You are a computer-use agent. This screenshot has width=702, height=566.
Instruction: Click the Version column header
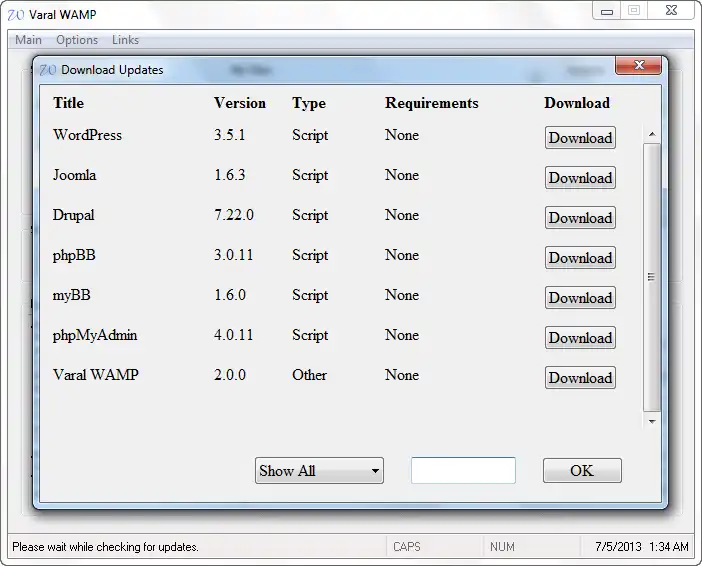tap(240, 103)
